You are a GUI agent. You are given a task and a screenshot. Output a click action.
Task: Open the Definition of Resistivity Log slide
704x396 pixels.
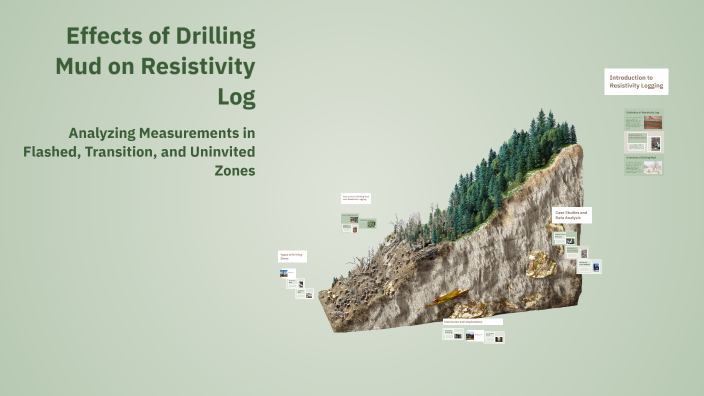tap(643, 119)
